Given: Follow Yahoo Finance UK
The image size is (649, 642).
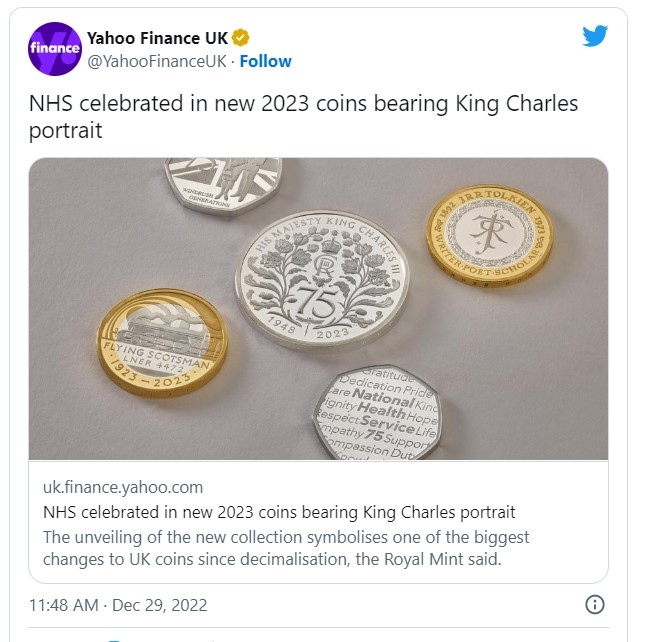Looking at the screenshot, I should coord(266,61).
